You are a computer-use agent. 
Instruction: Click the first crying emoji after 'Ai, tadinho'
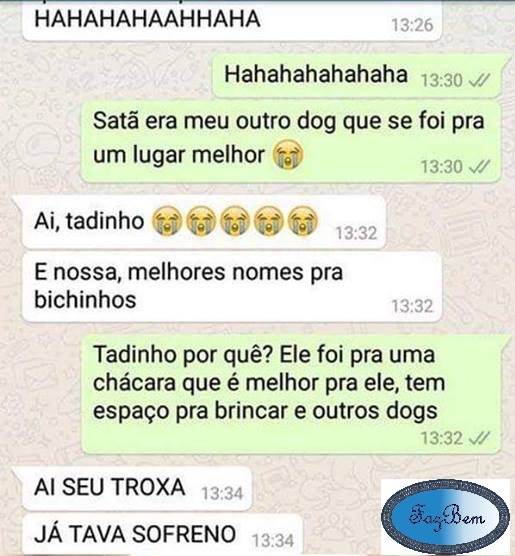coord(167,221)
